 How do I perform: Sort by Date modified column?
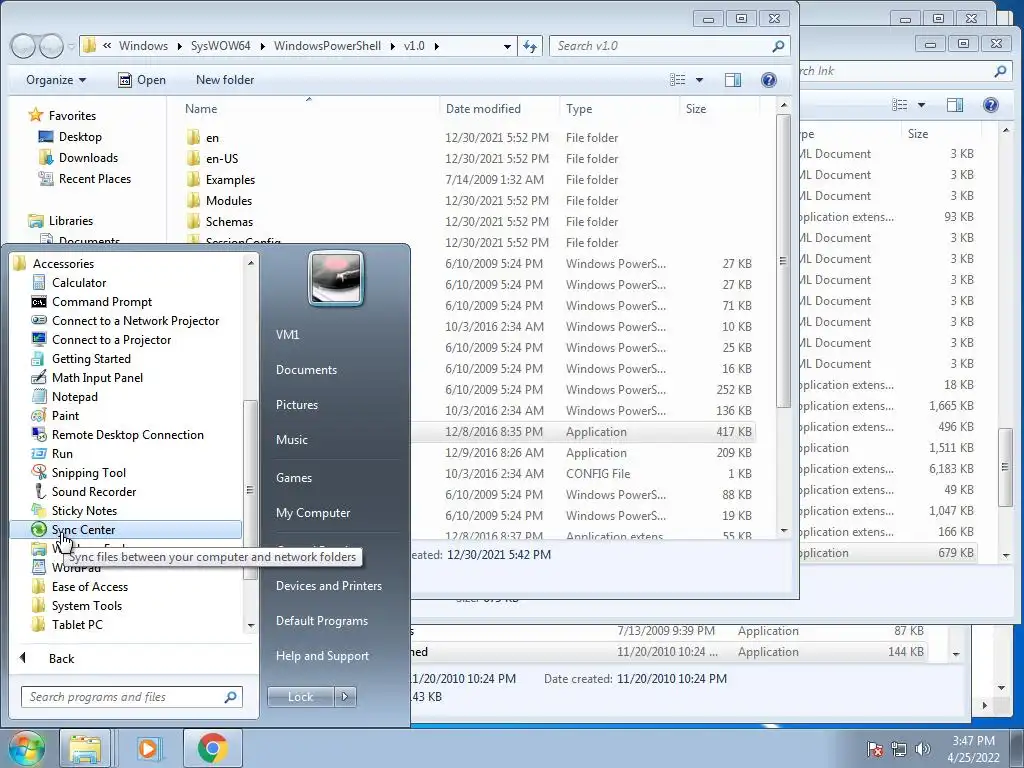483,109
